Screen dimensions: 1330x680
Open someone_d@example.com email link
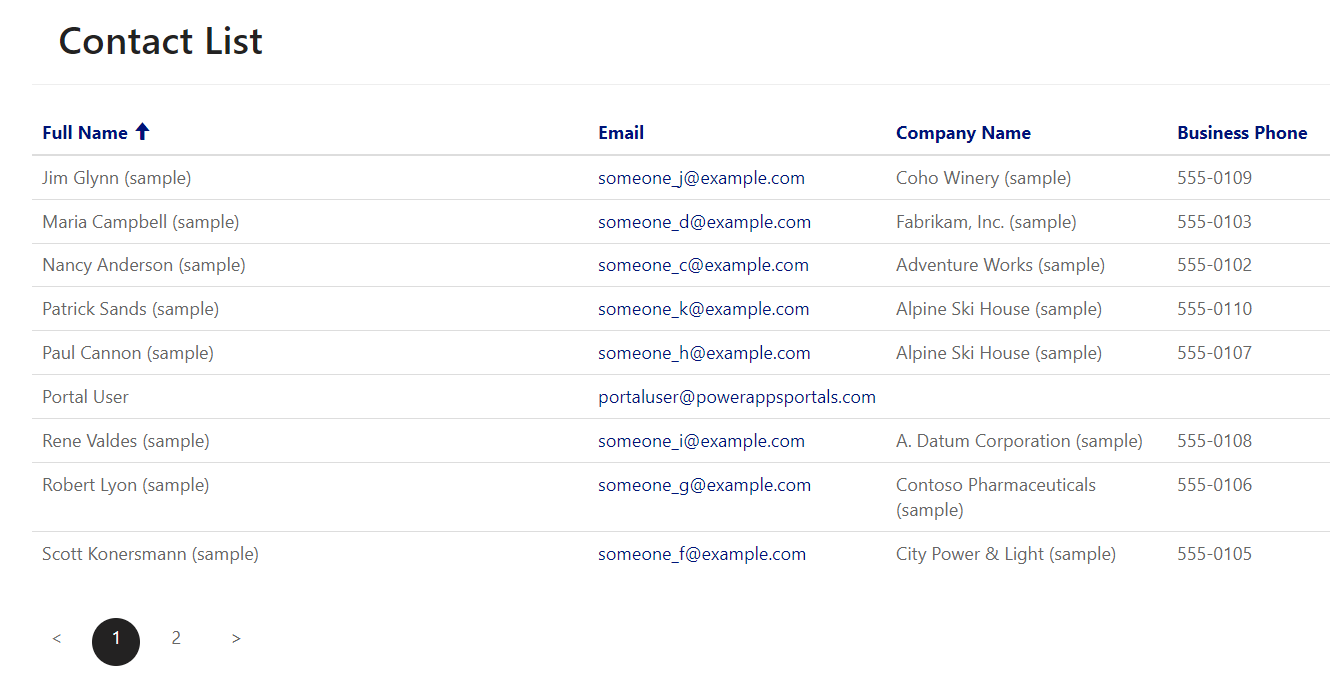(704, 222)
